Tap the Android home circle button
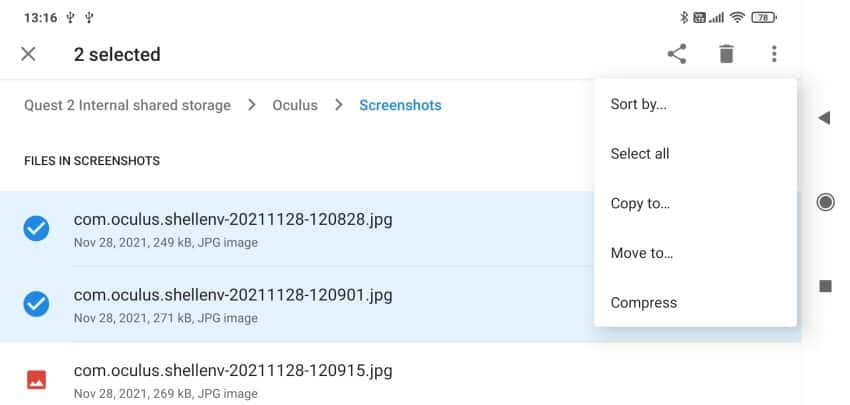This screenshot has height=405, width=850. [x=825, y=202]
